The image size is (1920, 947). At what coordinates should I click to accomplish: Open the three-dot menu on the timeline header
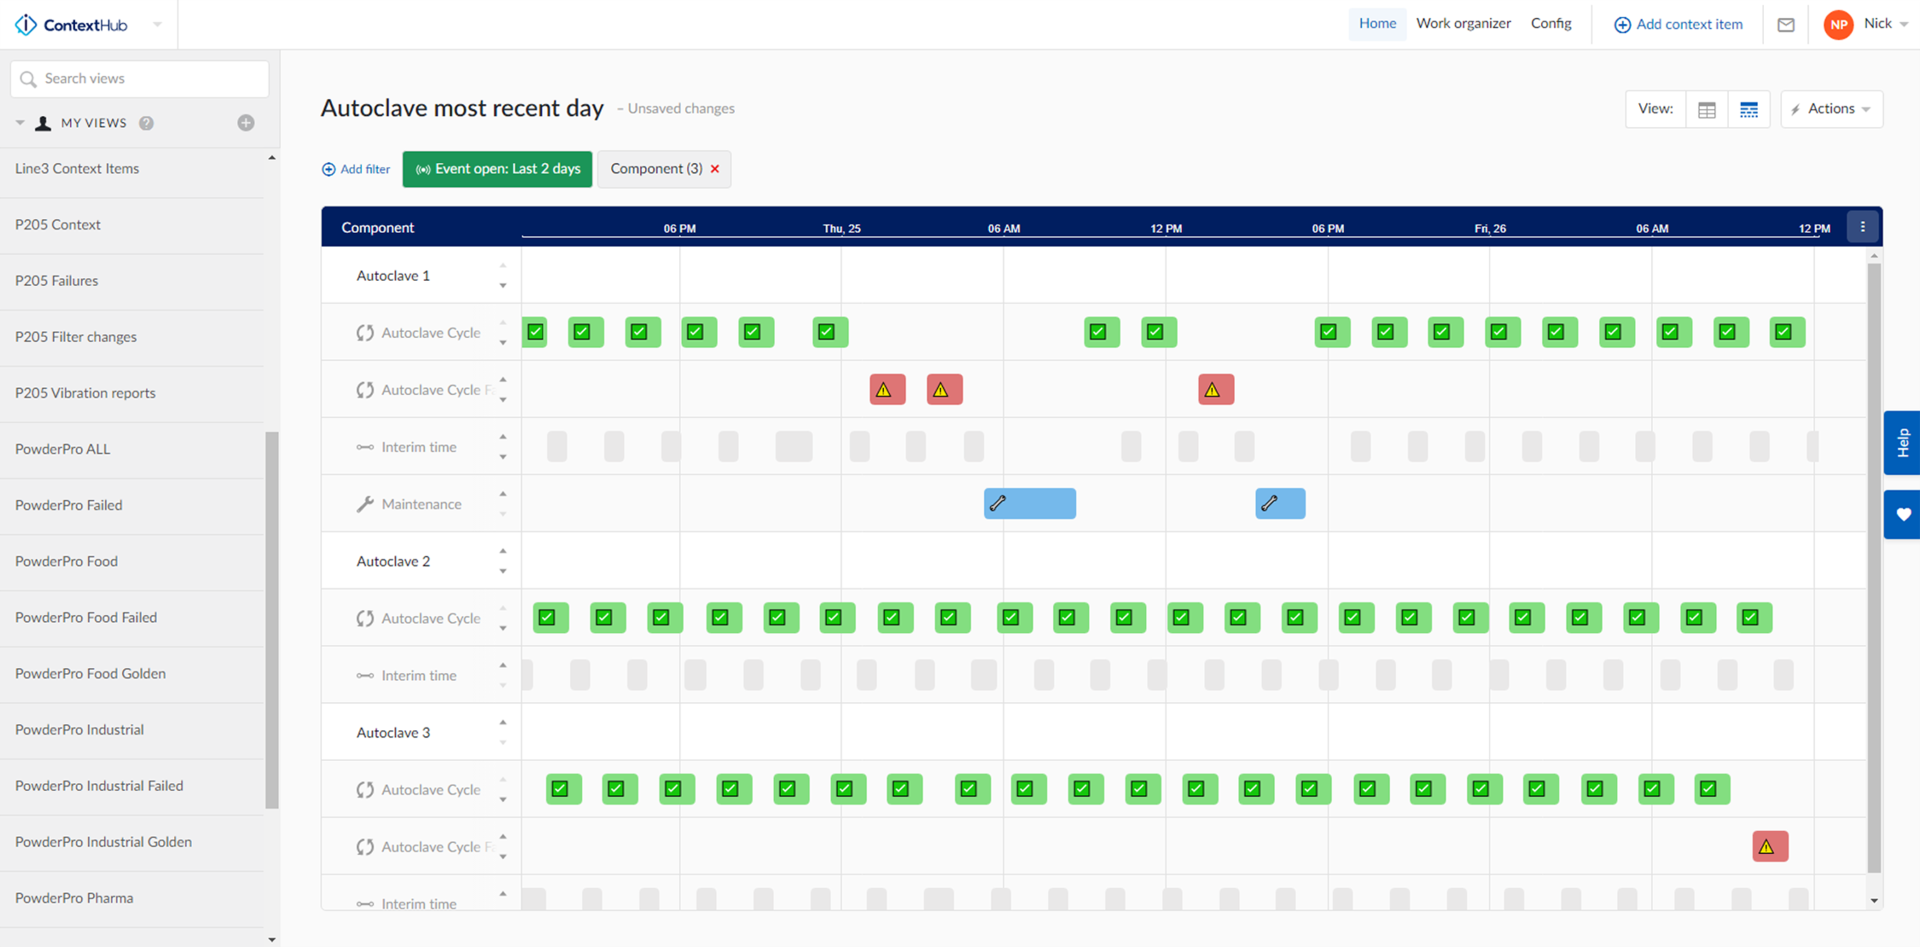[x=1862, y=226]
